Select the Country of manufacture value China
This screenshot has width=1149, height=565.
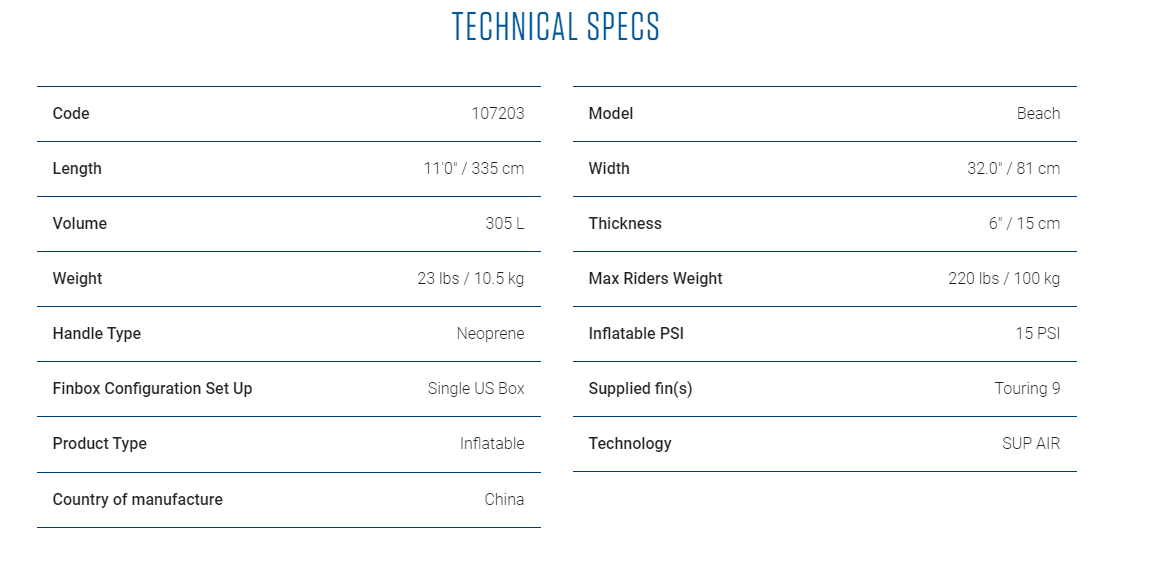pyautogui.click(x=504, y=499)
